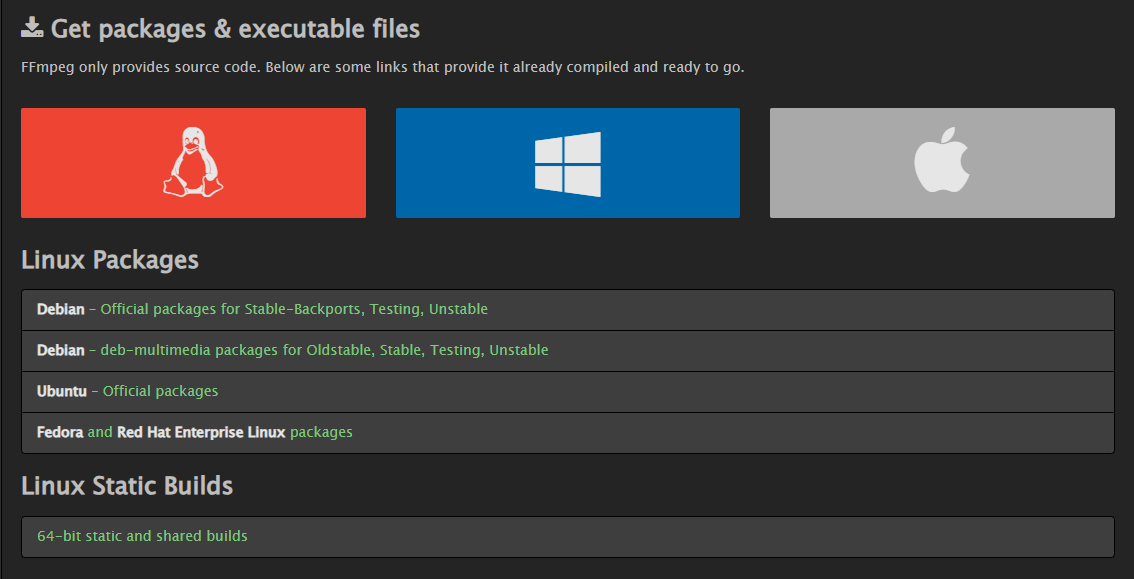This screenshot has width=1134, height=579.
Task: Click the Red Hat Enterprise Linux label
Action: 201,432
